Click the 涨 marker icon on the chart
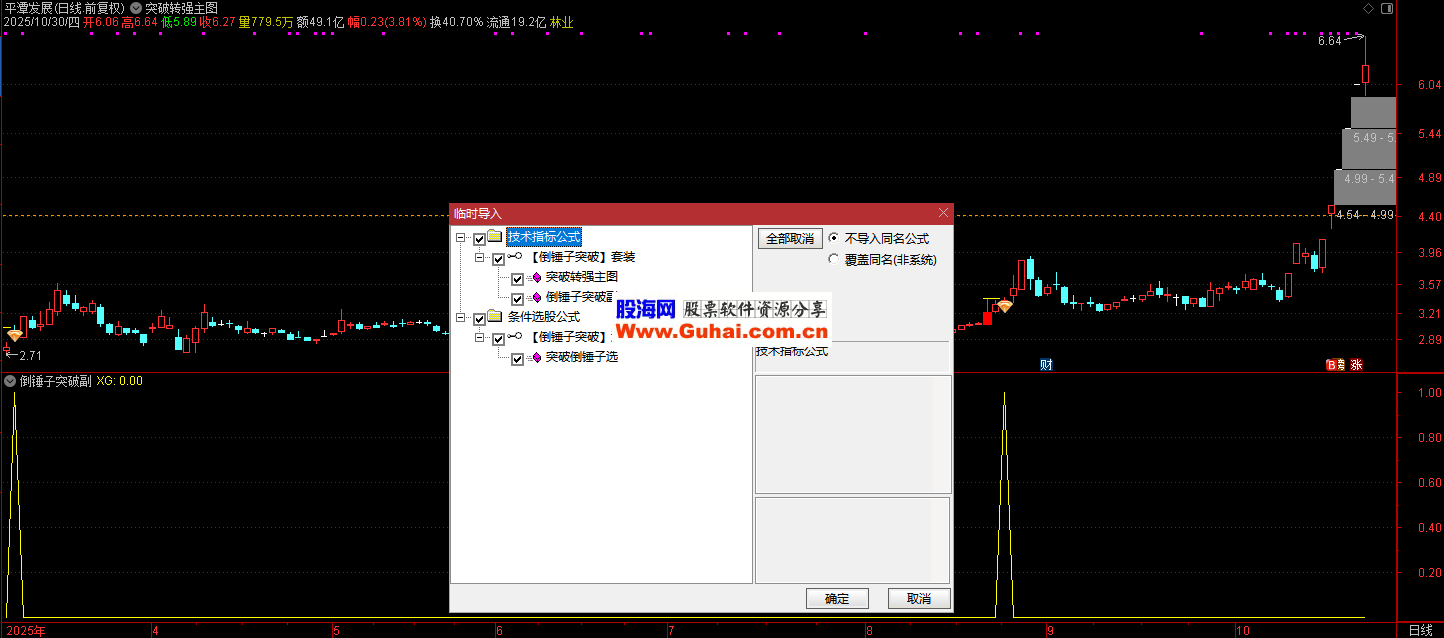This screenshot has height=638, width=1444. 1357,365
